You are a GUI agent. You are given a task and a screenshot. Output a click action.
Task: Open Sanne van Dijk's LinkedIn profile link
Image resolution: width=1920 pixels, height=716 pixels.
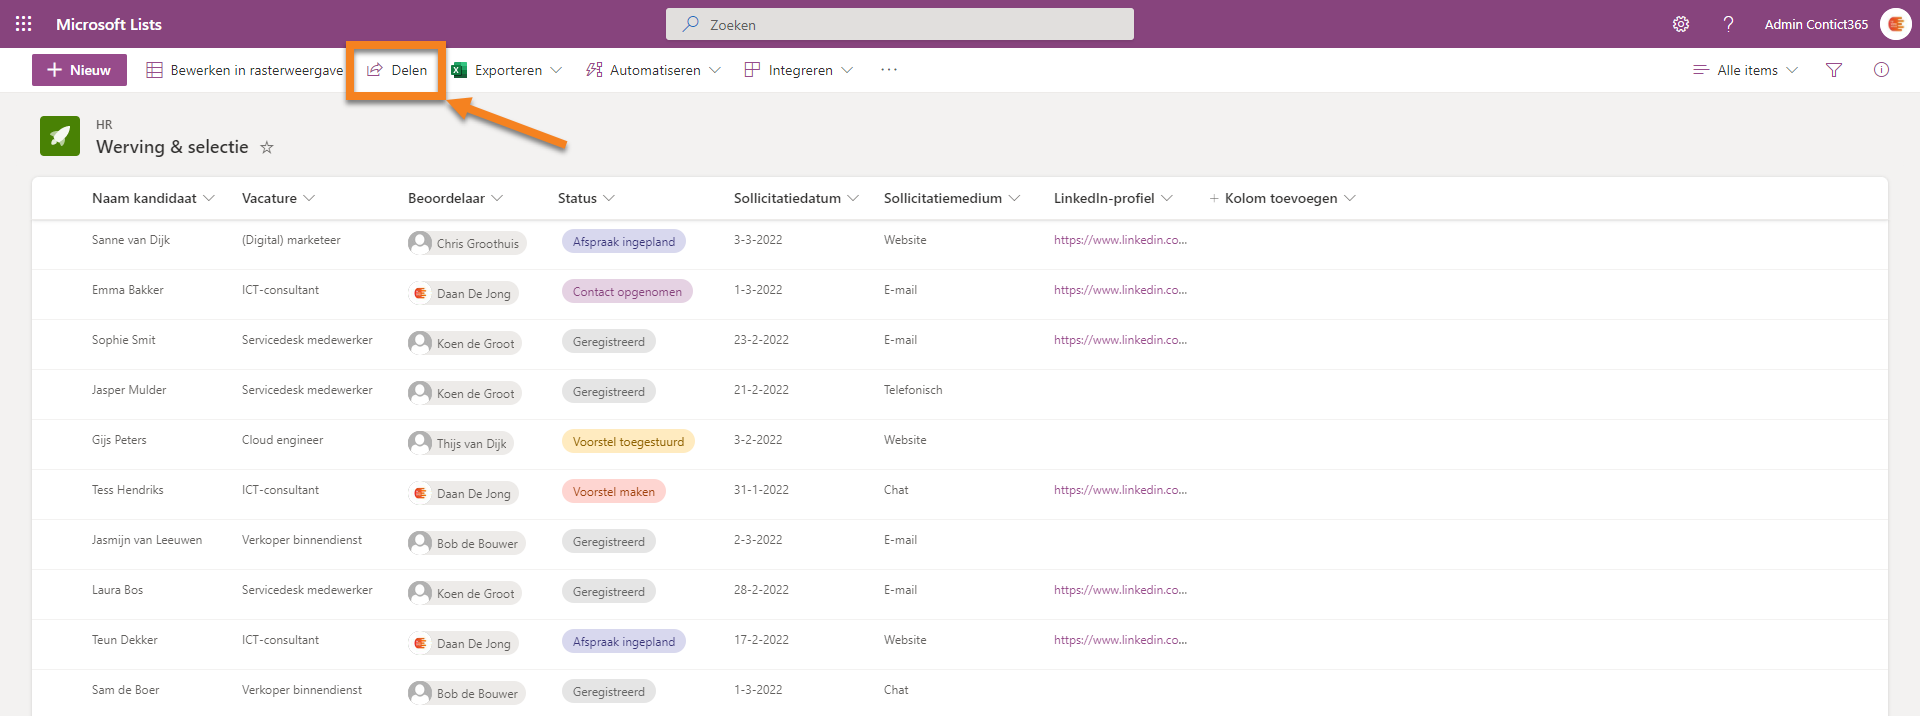(1120, 240)
